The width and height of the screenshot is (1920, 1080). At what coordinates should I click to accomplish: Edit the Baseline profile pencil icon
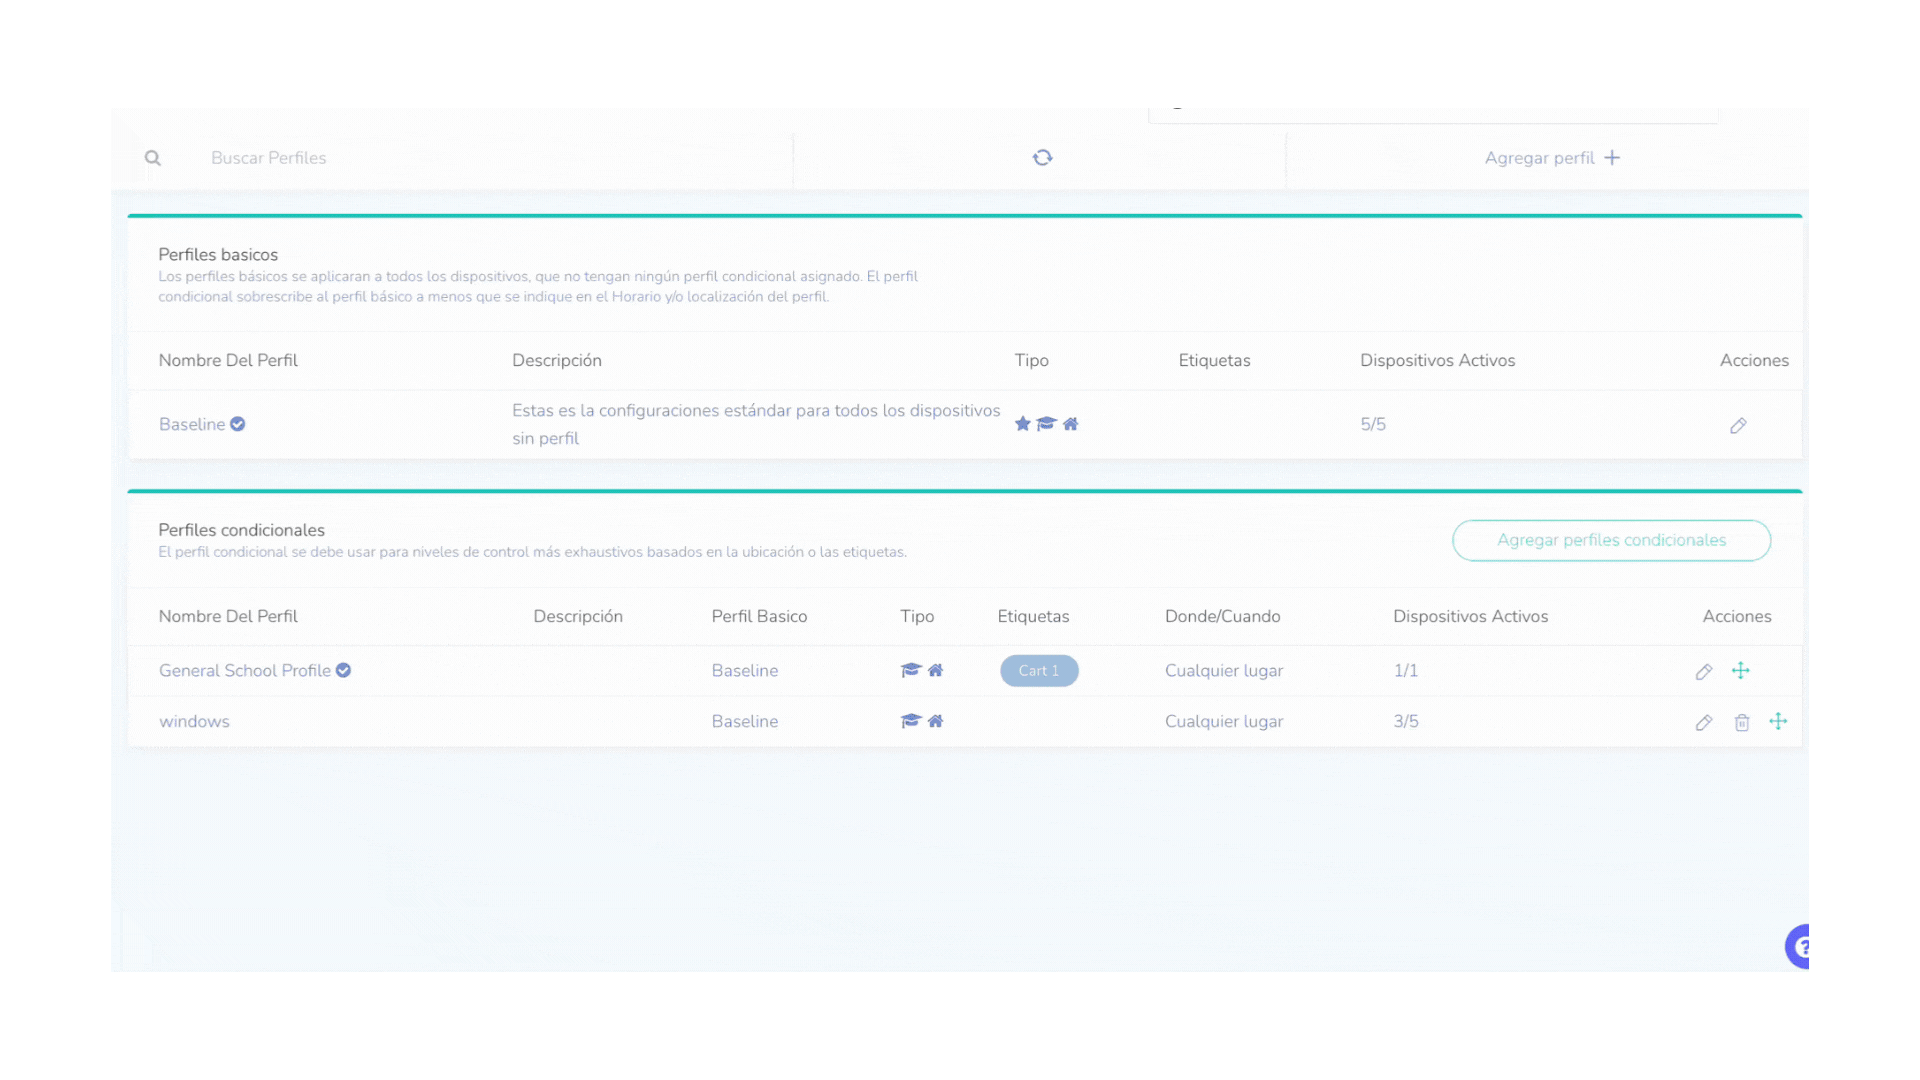pos(1738,426)
